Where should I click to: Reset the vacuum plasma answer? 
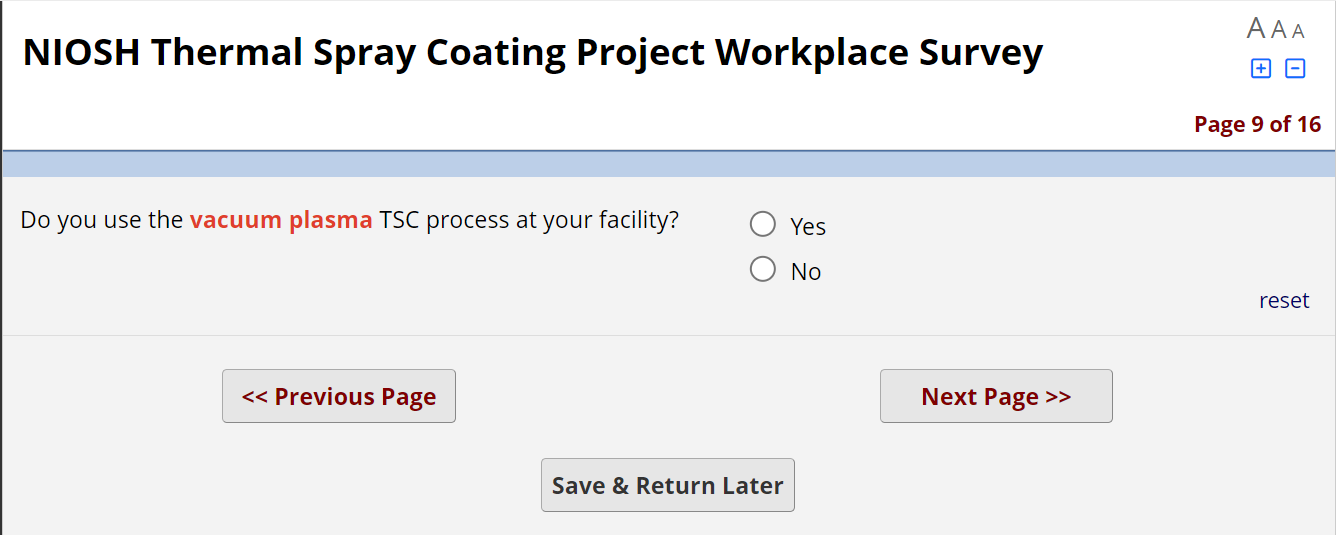[x=1284, y=301]
